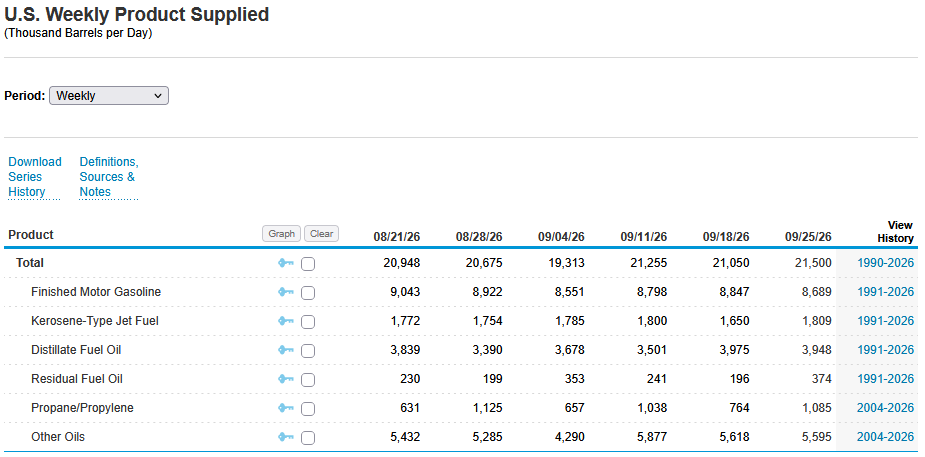Click the Thousand Barrels per Day subtitle
925x457 pixels.
coord(78,33)
